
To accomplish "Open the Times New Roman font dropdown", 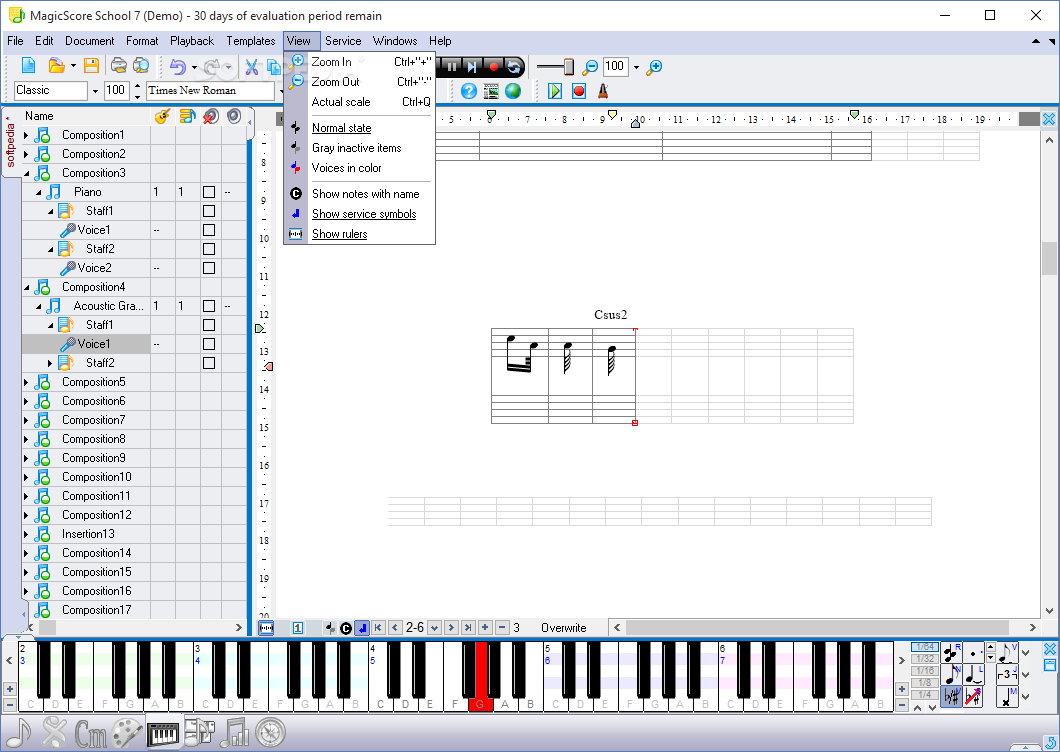I will [280, 91].
